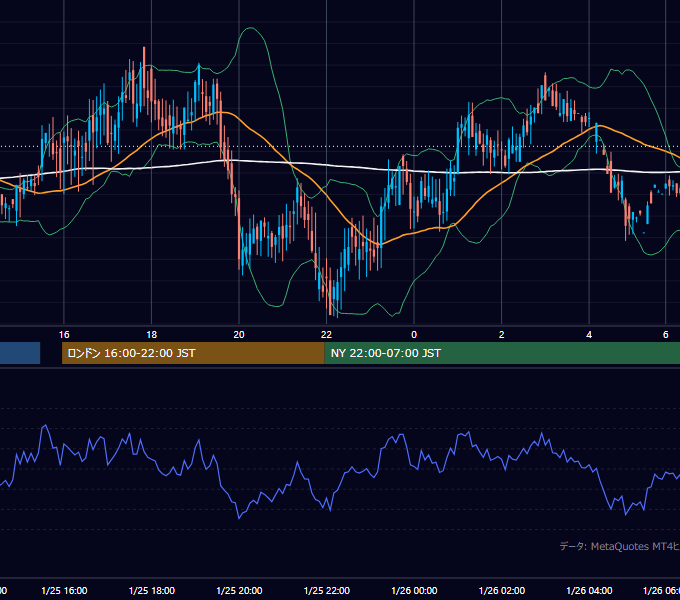This screenshot has height=600, width=680.
Task: Click the 1/25 16:00 date label
Action: coord(64,590)
